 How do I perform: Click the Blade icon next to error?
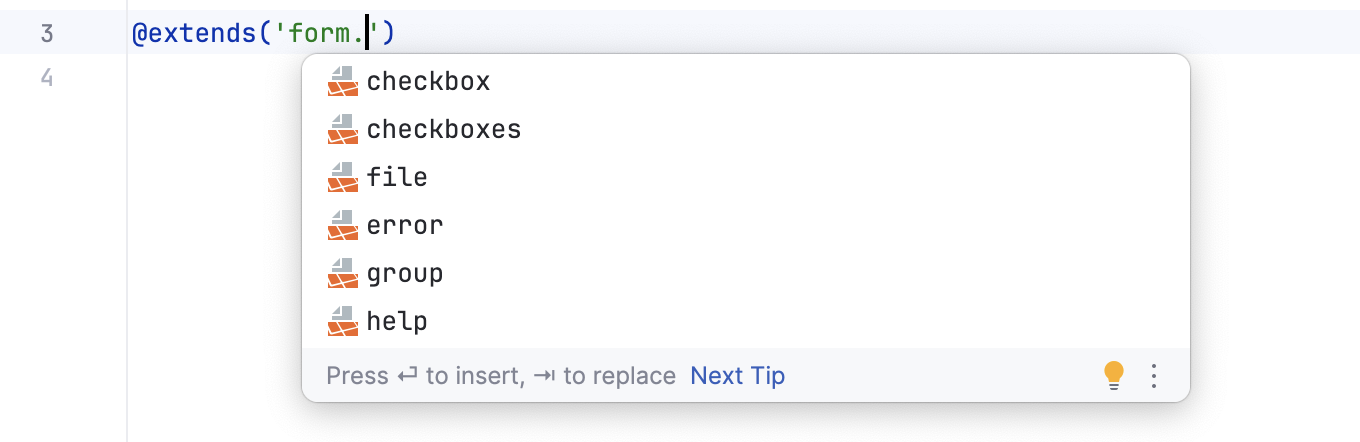click(342, 225)
